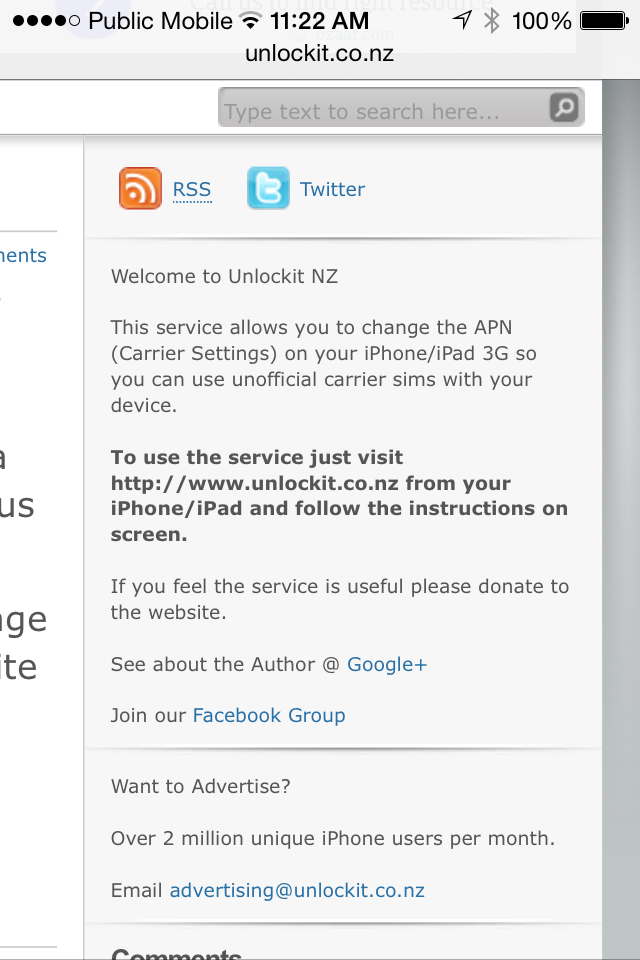
Task: Tap the cellular signal strength dots
Action: 46,21
